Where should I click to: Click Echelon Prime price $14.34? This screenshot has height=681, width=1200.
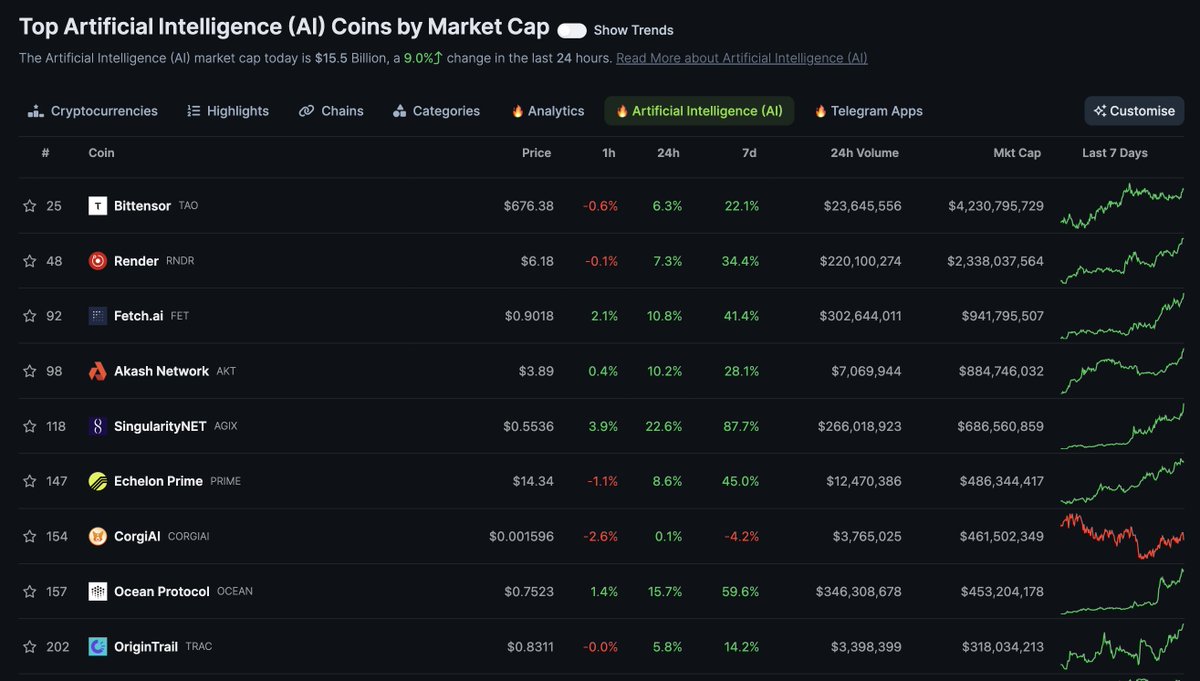coord(532,481)
